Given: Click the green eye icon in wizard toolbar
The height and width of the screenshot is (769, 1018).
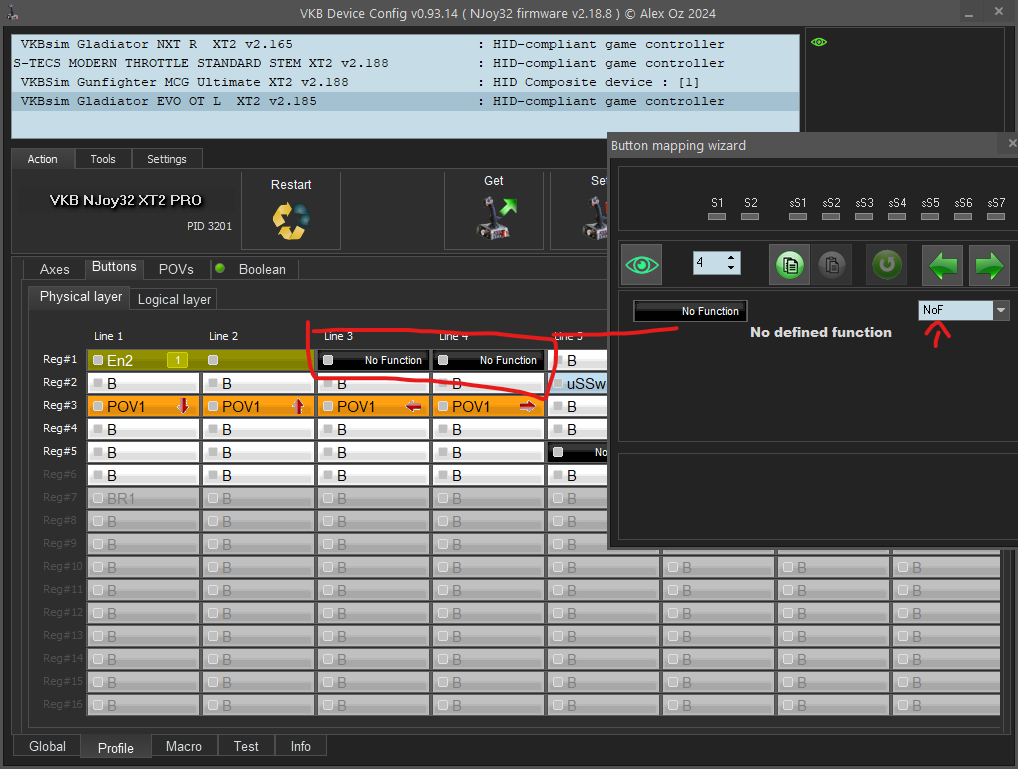Looking at the screenshot, I should 641,265.
